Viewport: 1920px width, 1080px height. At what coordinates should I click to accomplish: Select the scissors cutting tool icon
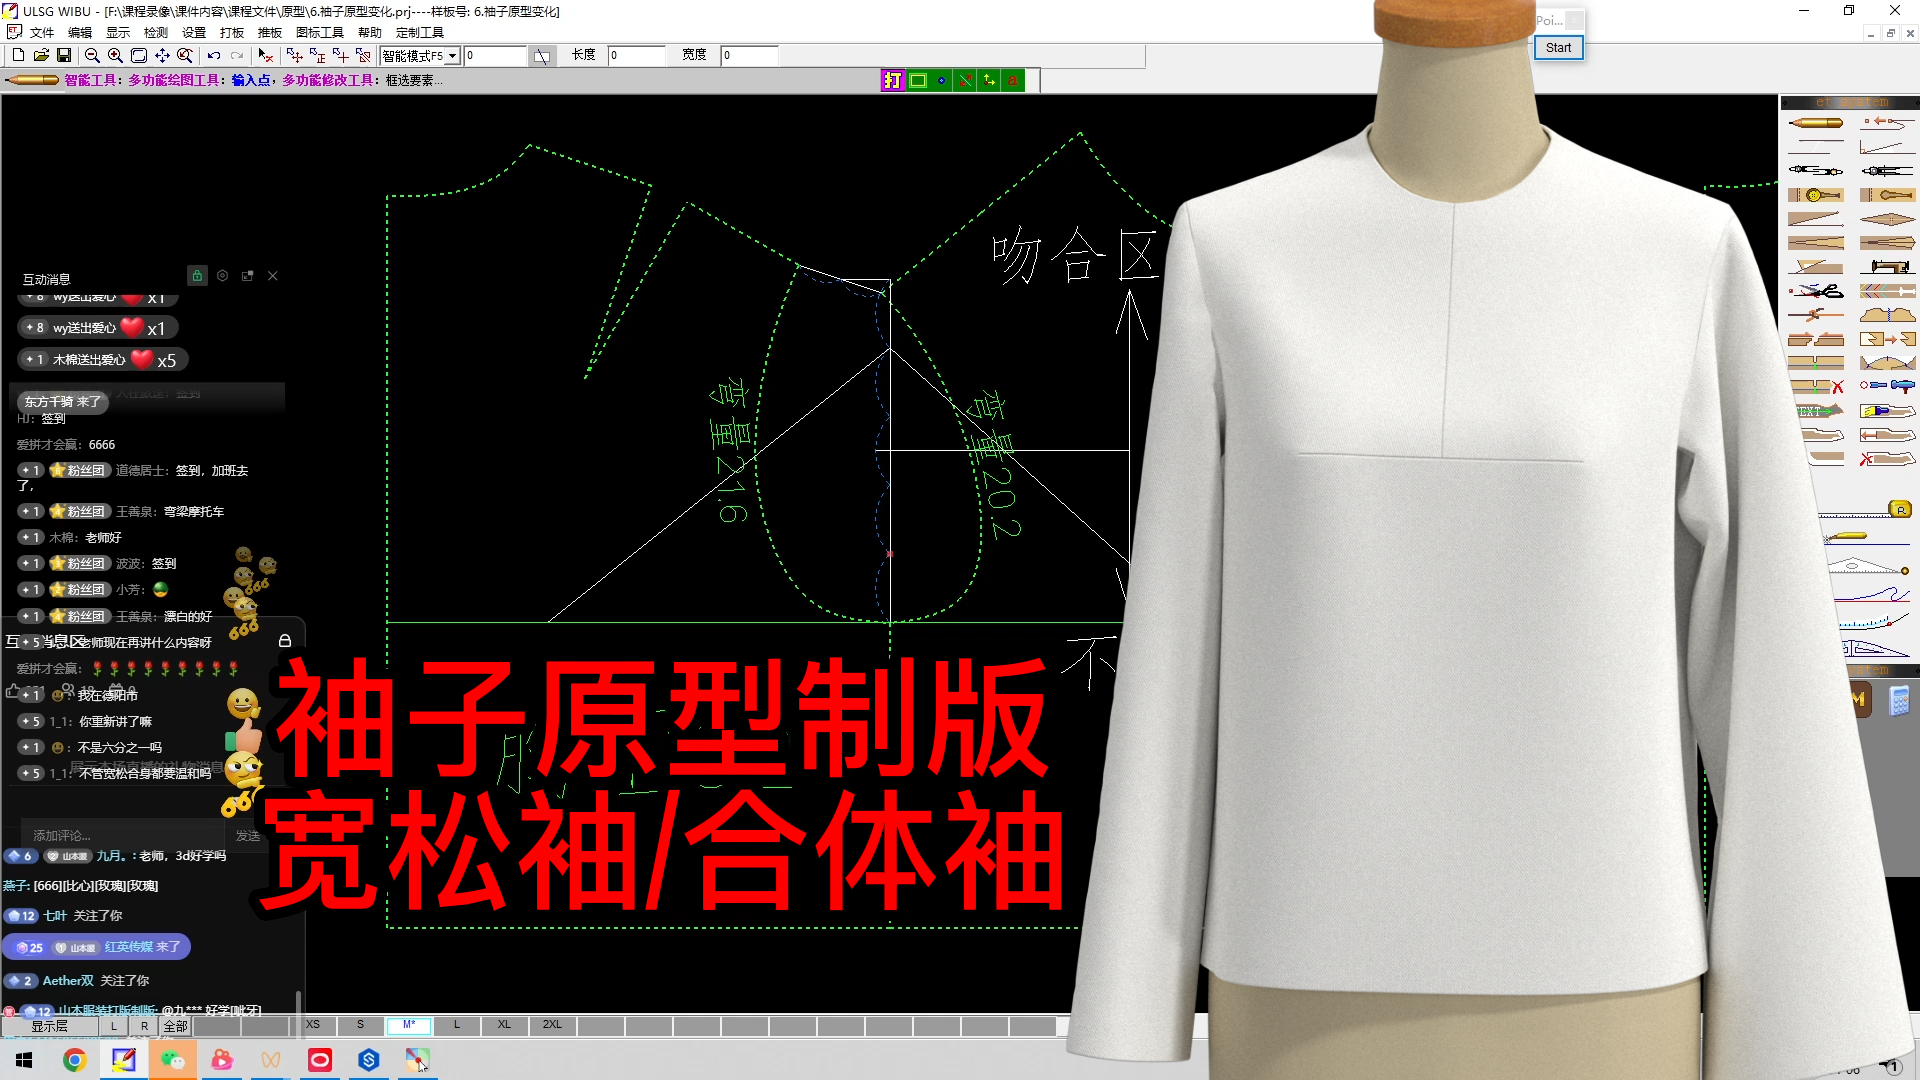1816,291
